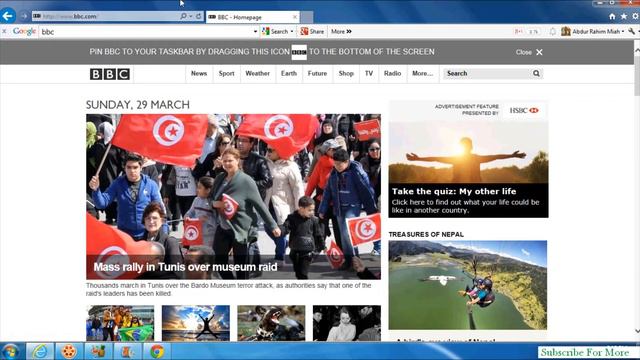Open the Mass rally in Tunis headline
This screenshot has height=360, width=640.
coord(185,267)
